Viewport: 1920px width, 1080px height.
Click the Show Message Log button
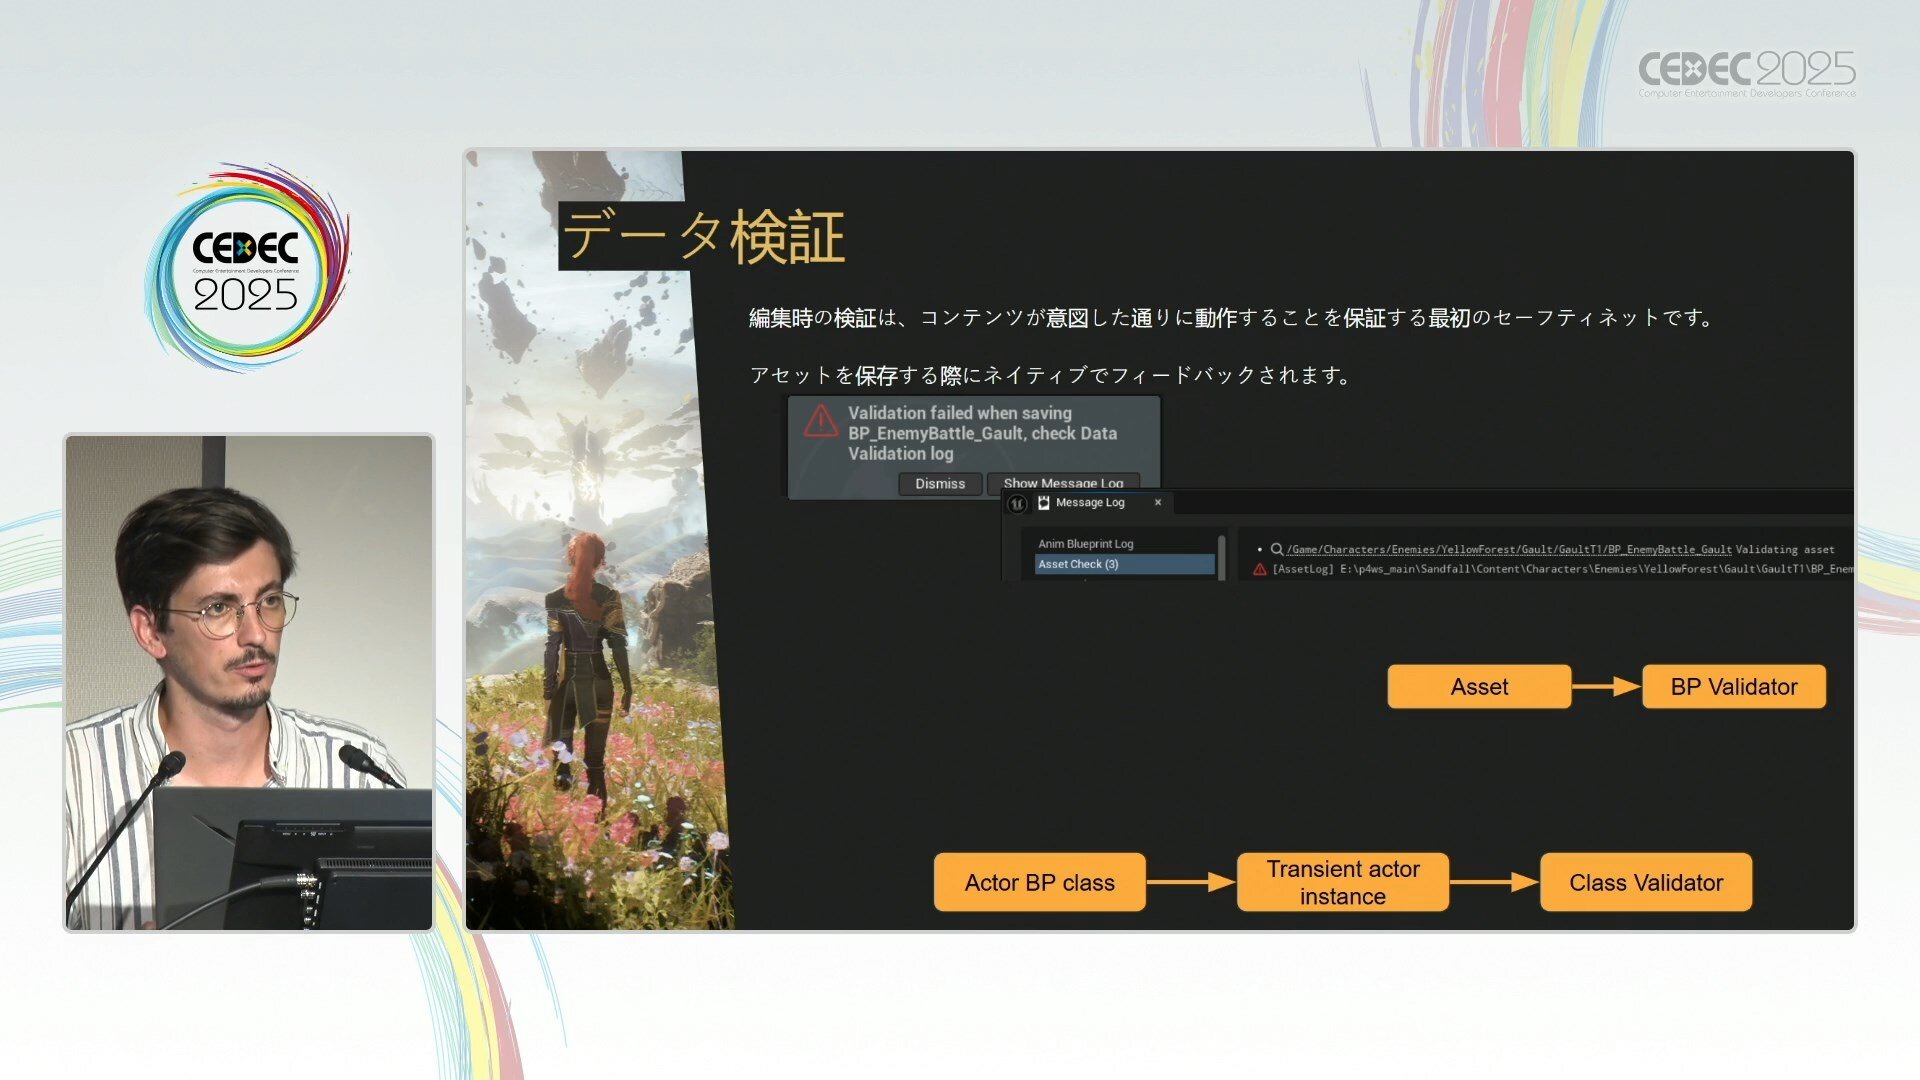1063,483
